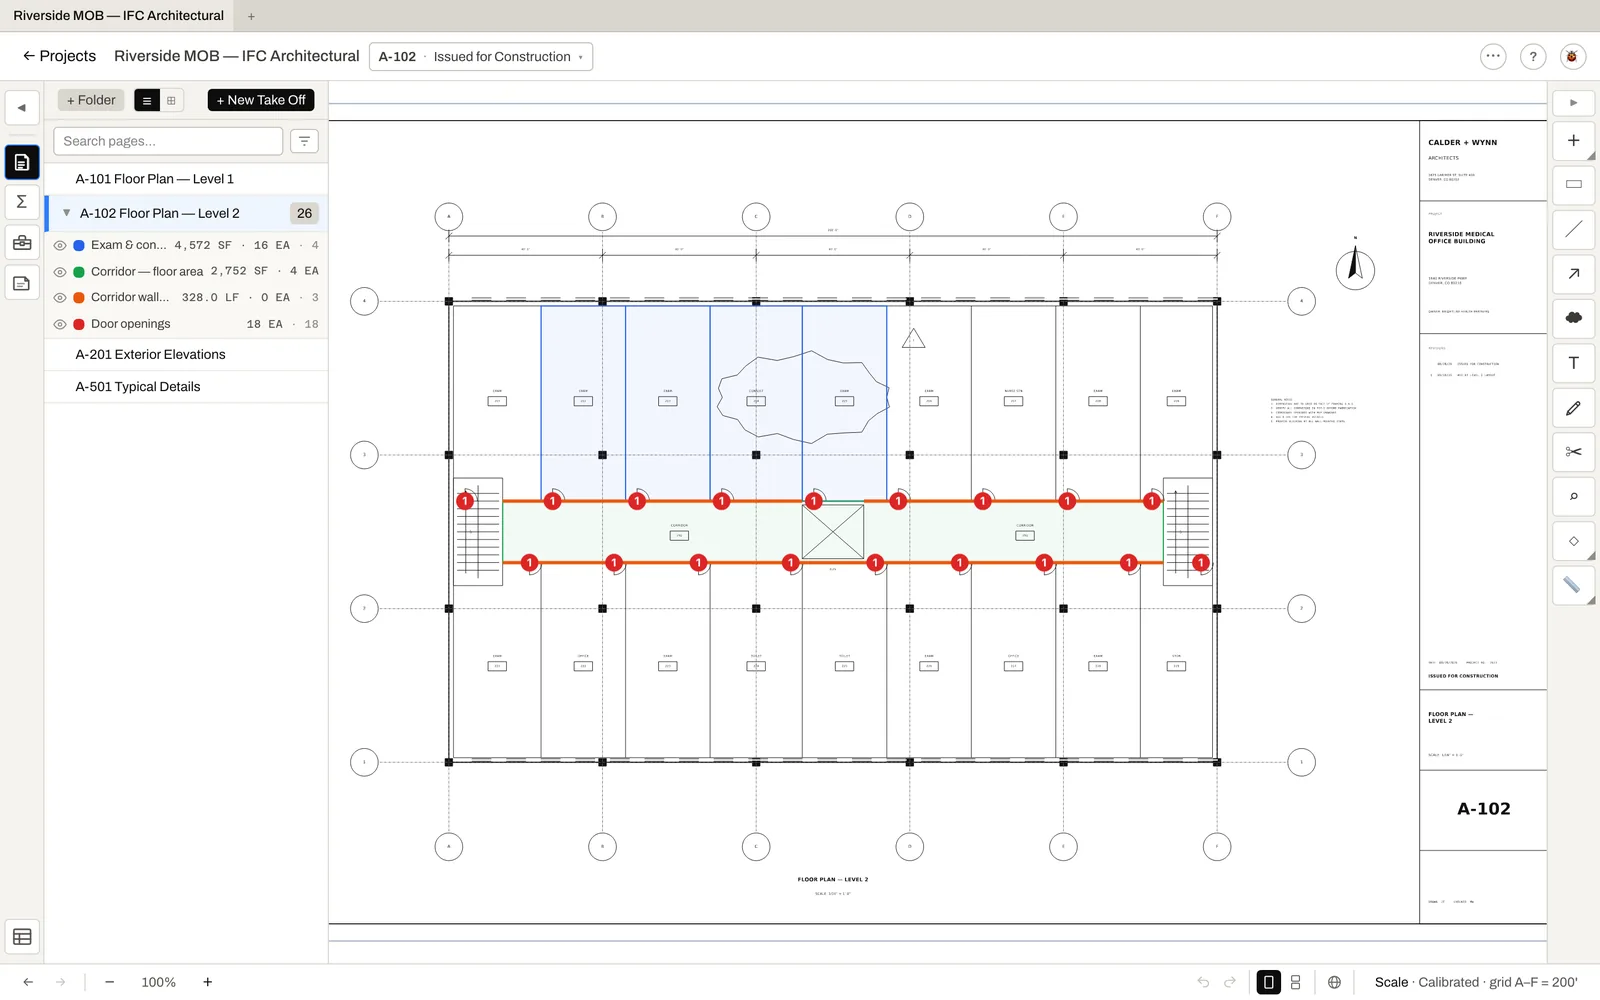The image size is (1600, 1000).
Task: Click the help question mark icon
Action: pyautogui.click(x=1533, y=57)
